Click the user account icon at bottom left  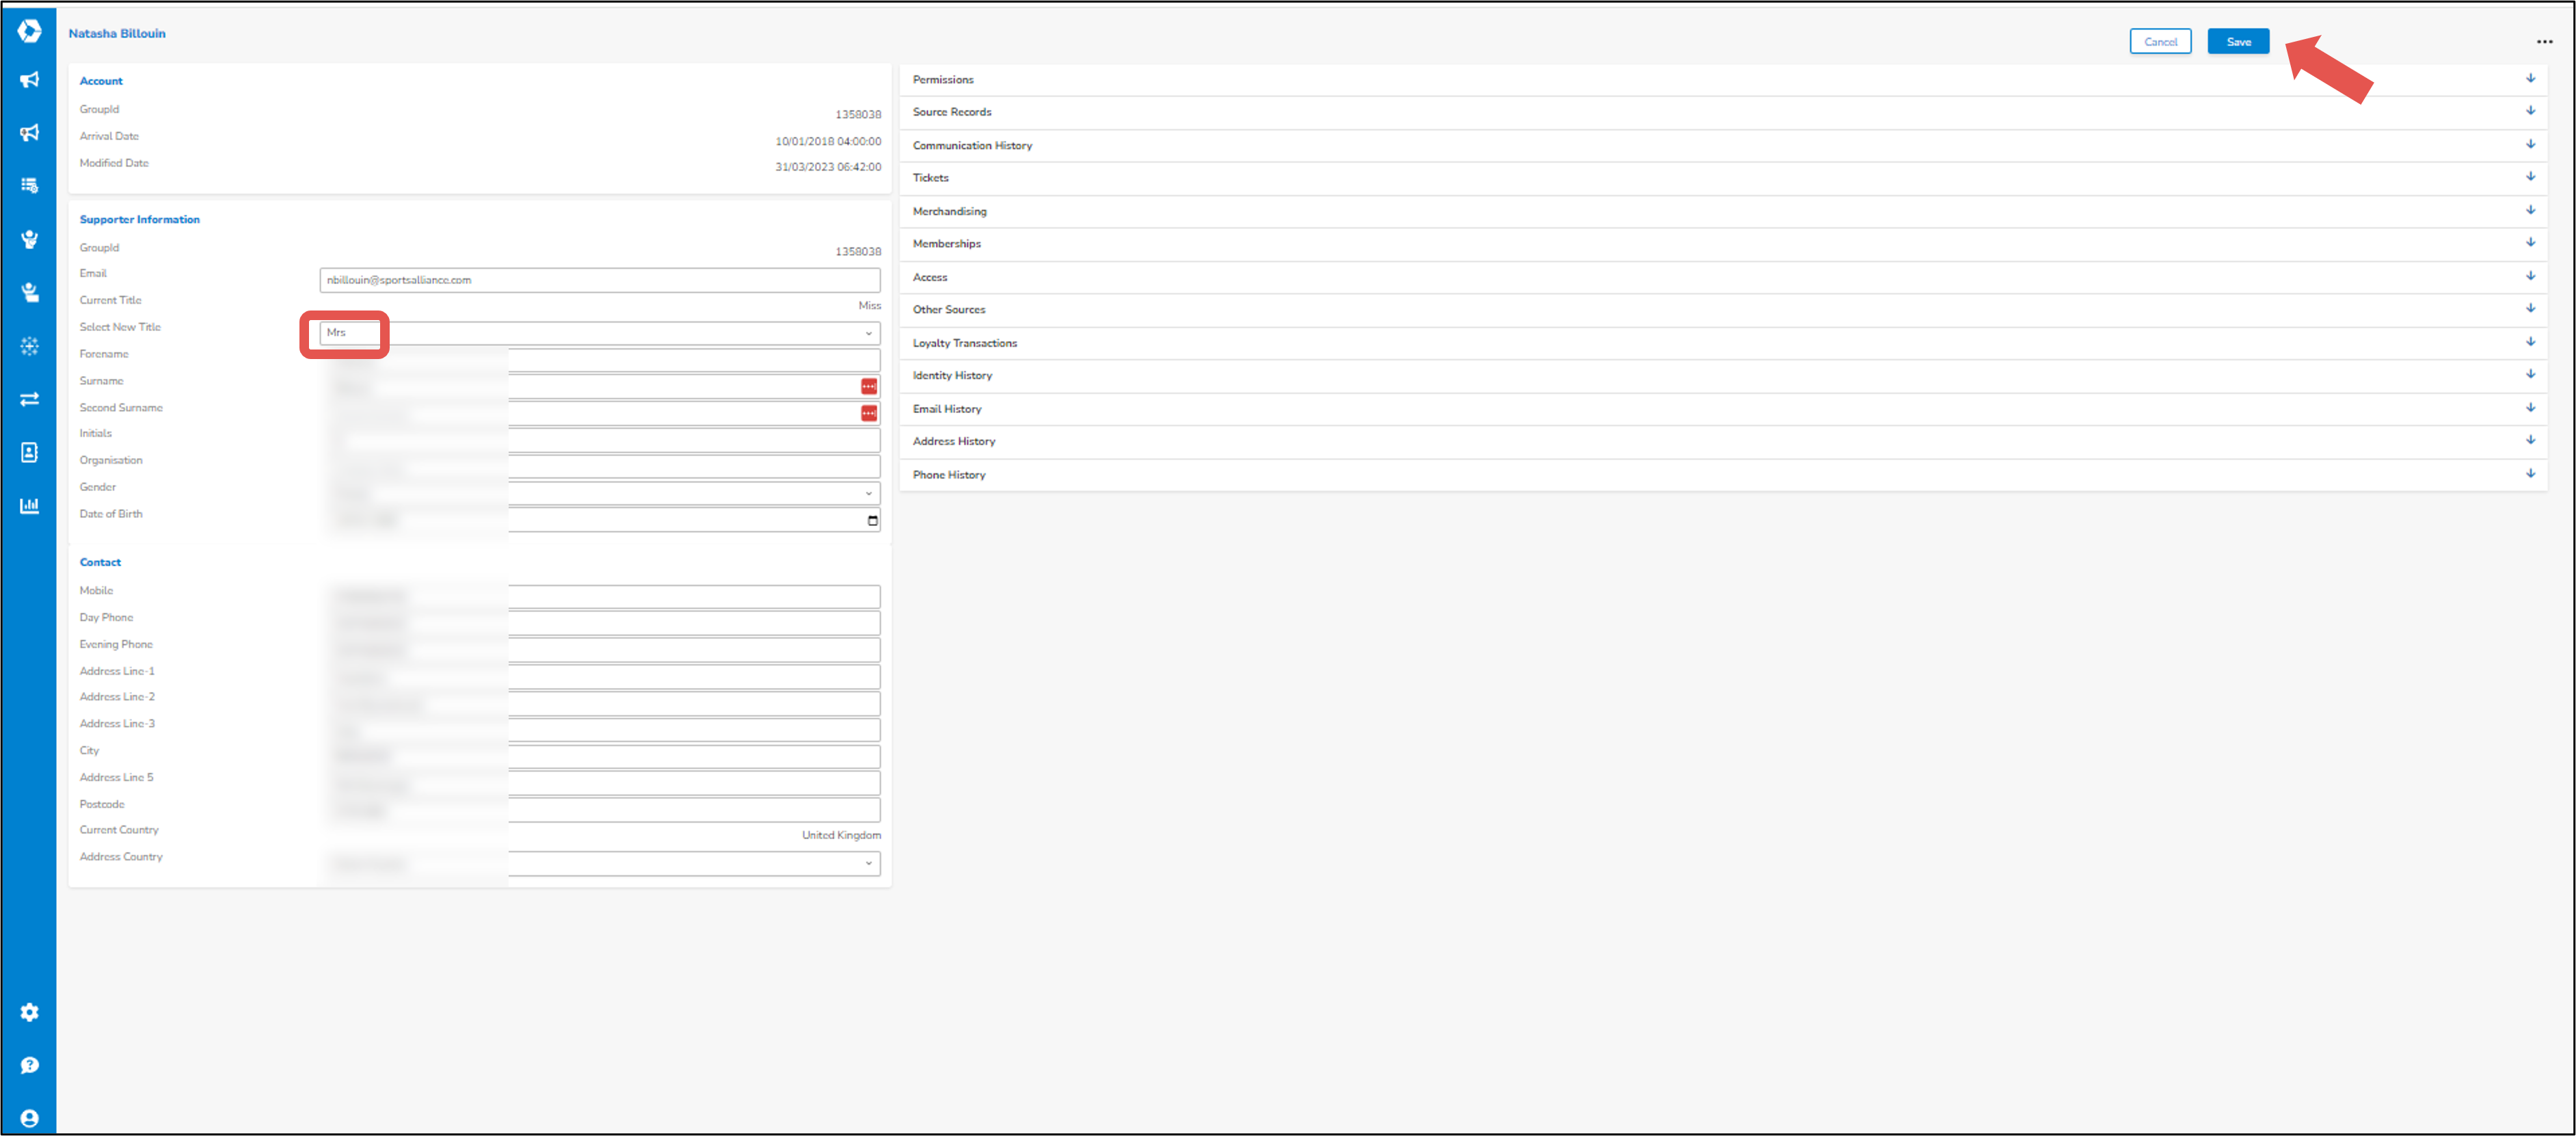[29, 1119]
